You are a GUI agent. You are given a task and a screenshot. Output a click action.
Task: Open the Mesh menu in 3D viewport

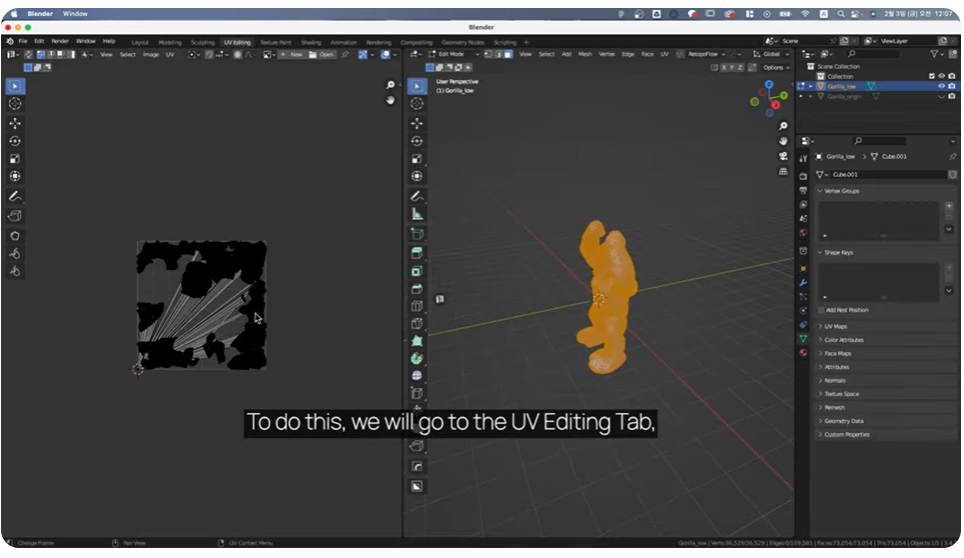(585, 54)
